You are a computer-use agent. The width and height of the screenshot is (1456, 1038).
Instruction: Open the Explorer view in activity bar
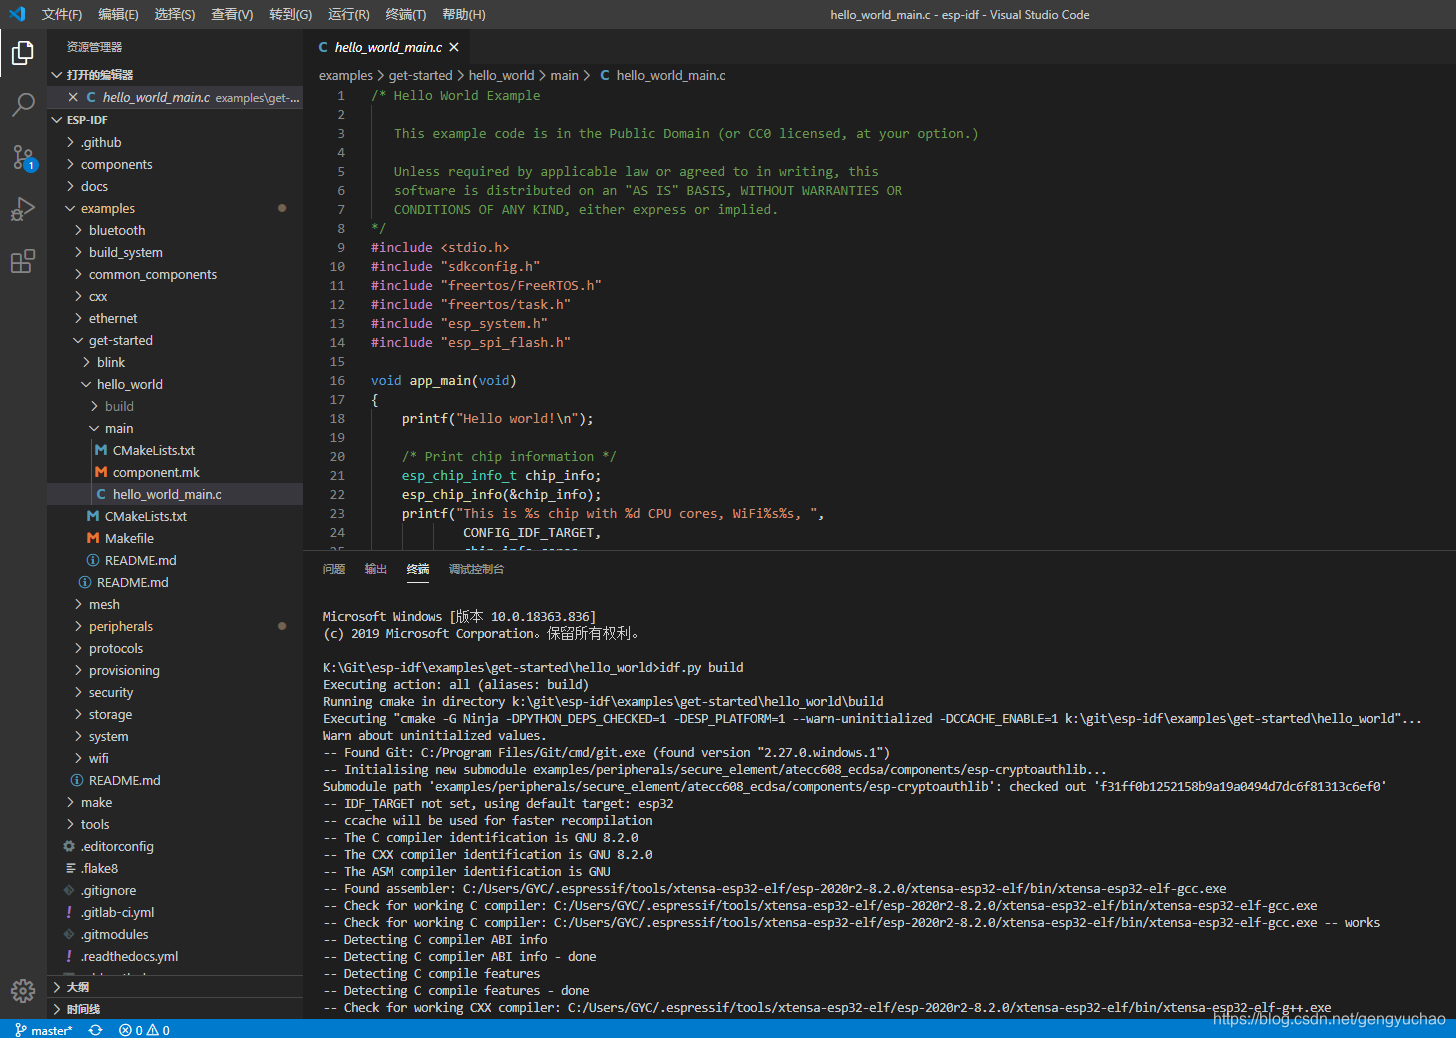tap(23, 53)
